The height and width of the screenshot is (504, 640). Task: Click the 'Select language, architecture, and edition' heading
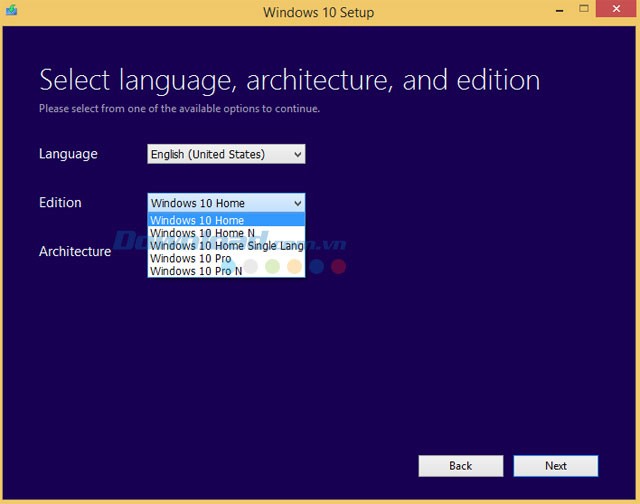click(x=289, y=80)
